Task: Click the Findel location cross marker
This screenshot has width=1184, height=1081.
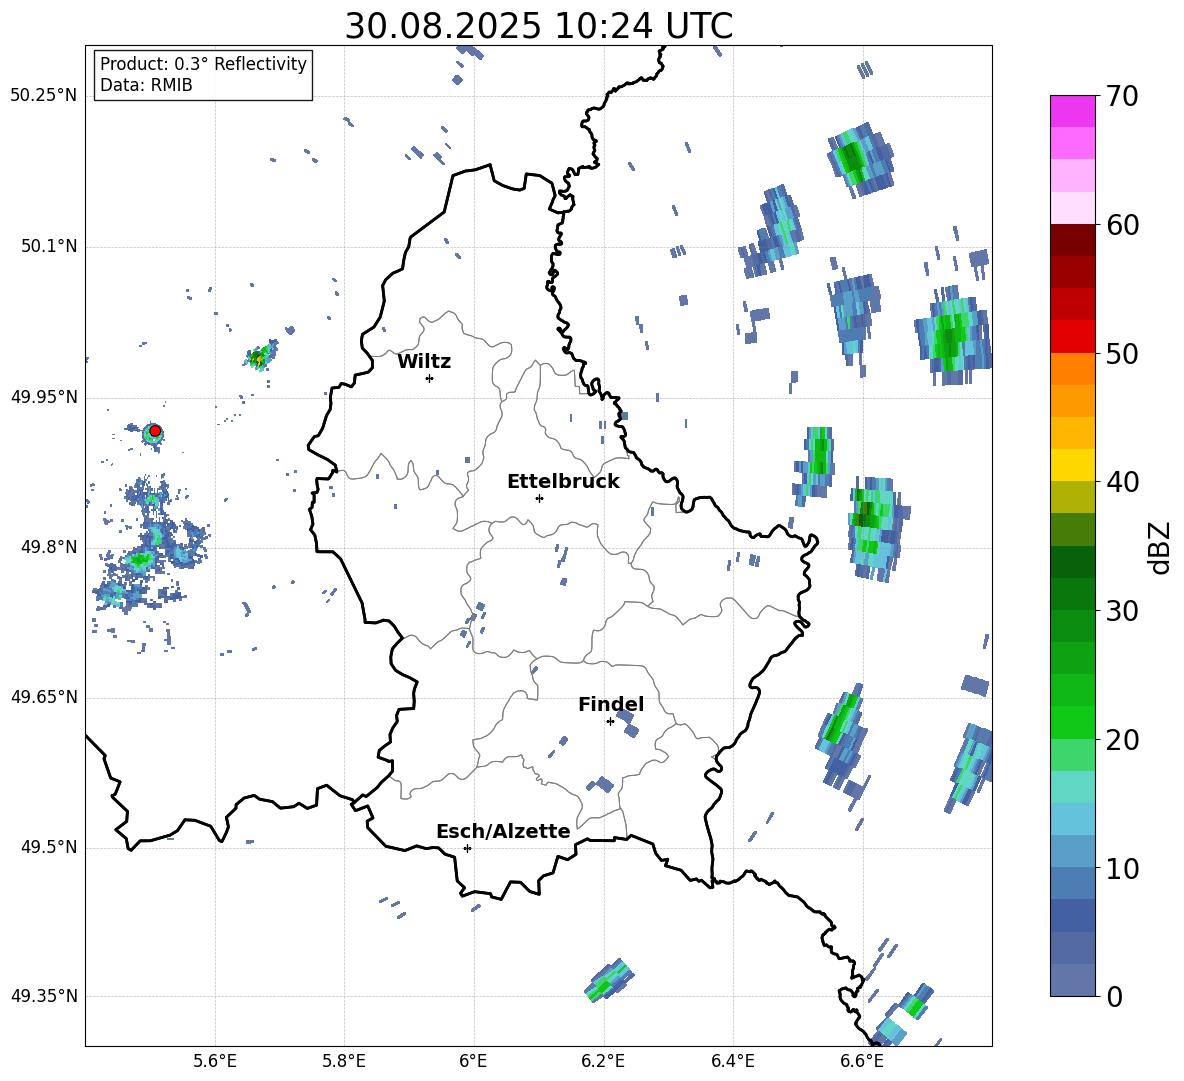Action: tap(610, 722)
